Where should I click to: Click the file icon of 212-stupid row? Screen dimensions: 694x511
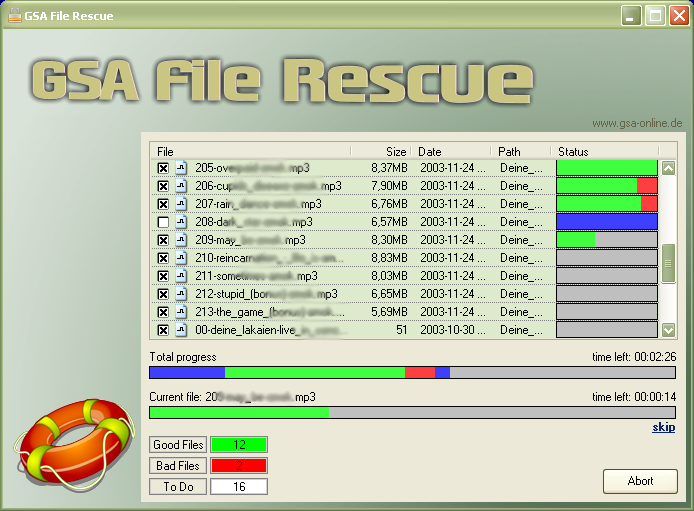[x=181, y=294]
